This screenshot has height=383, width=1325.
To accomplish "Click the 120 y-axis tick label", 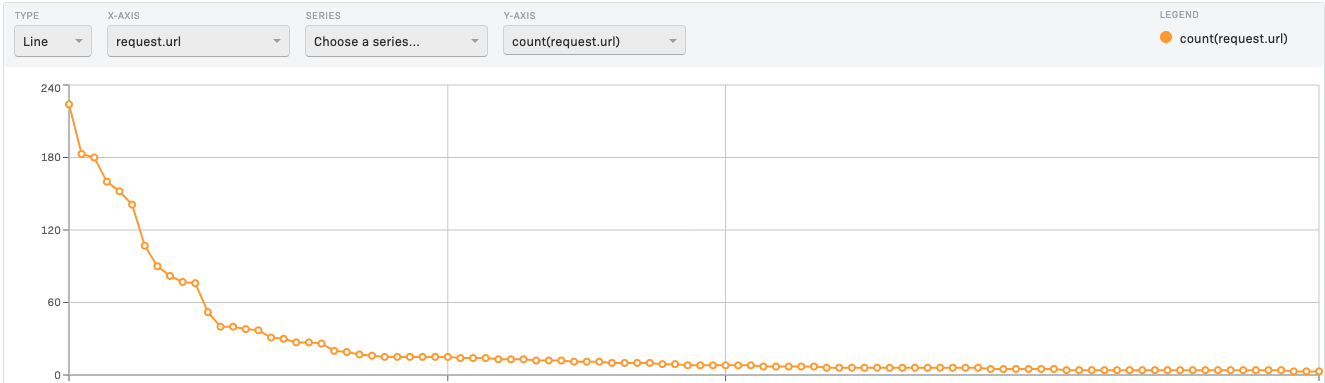I will point(50,230).
